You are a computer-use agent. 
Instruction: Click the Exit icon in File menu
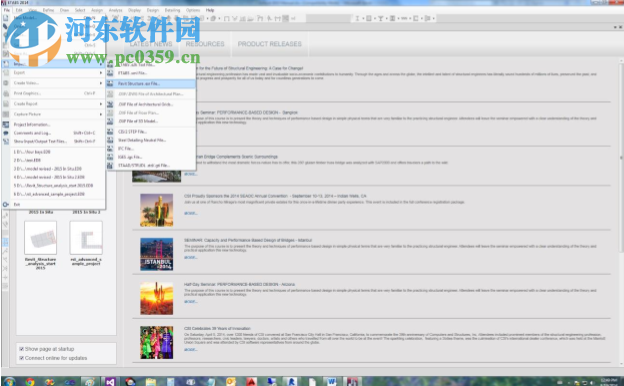click(6, 204)
